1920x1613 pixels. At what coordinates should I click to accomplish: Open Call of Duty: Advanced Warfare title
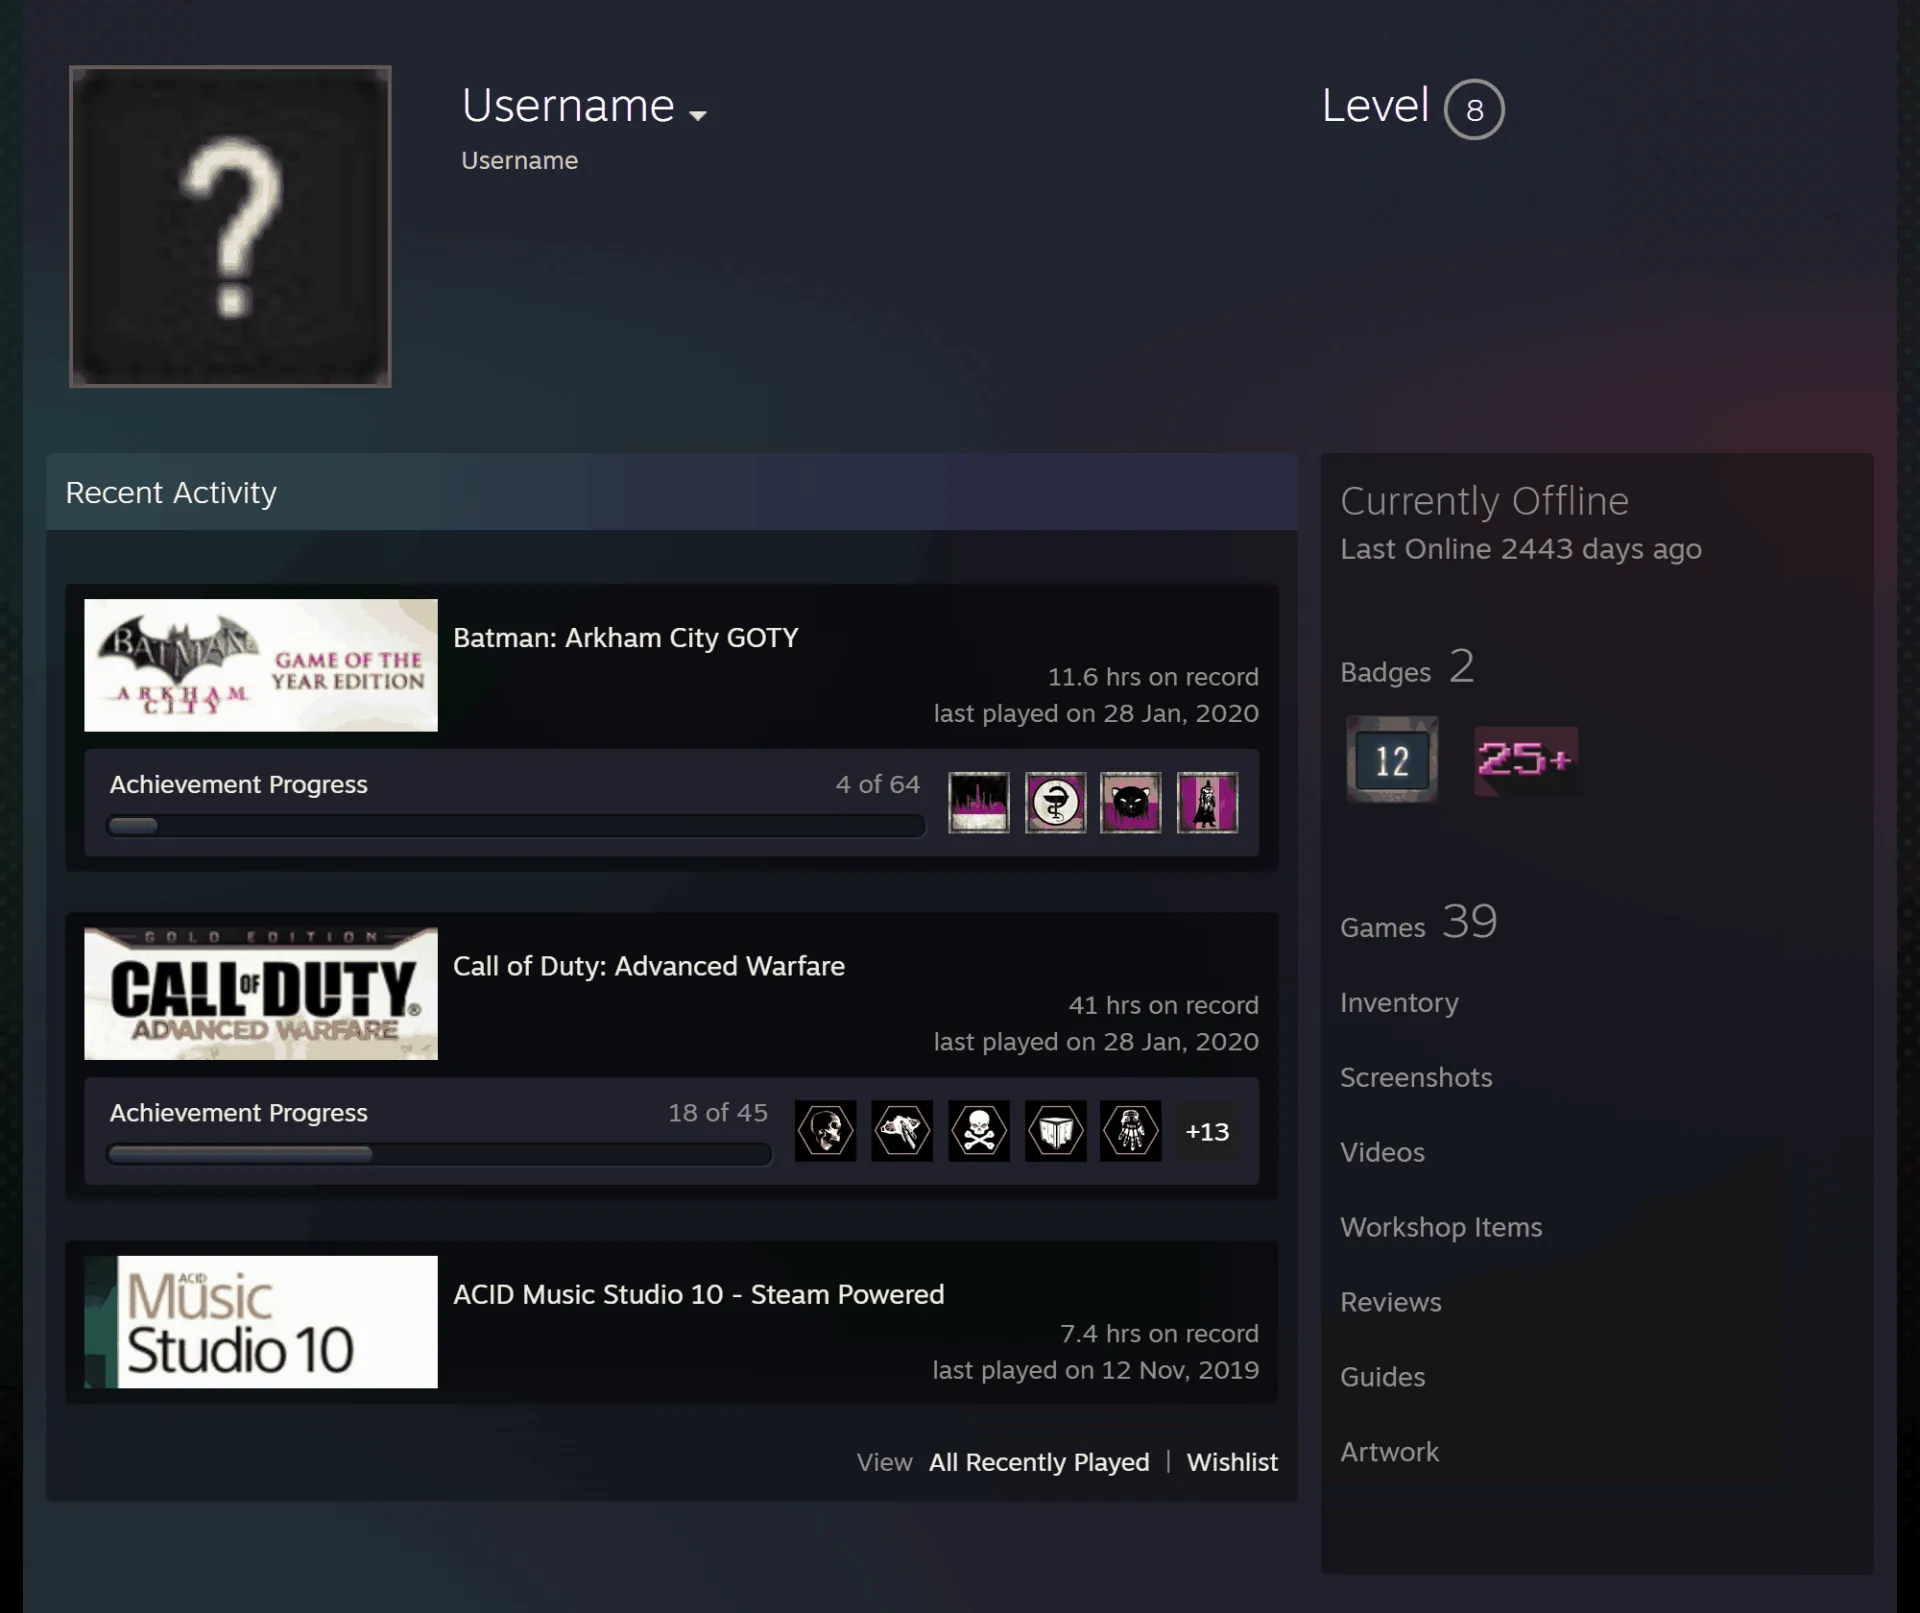click(x=649, y=966)
